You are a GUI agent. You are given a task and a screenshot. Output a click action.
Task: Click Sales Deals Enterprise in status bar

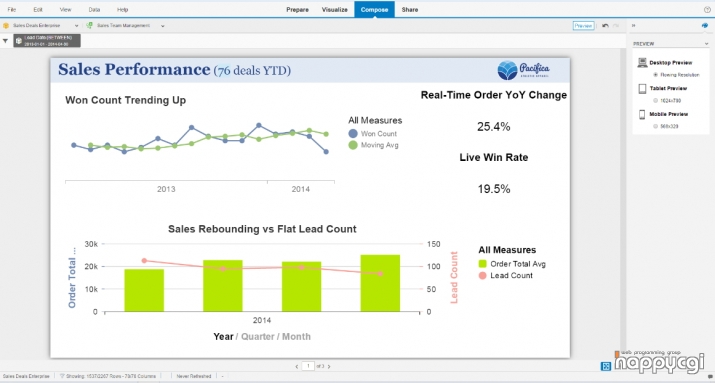pos(26,376)
